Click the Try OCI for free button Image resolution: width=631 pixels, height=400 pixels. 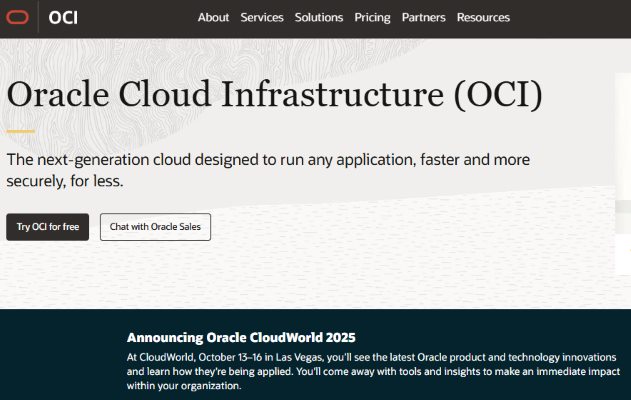[47, 227]
